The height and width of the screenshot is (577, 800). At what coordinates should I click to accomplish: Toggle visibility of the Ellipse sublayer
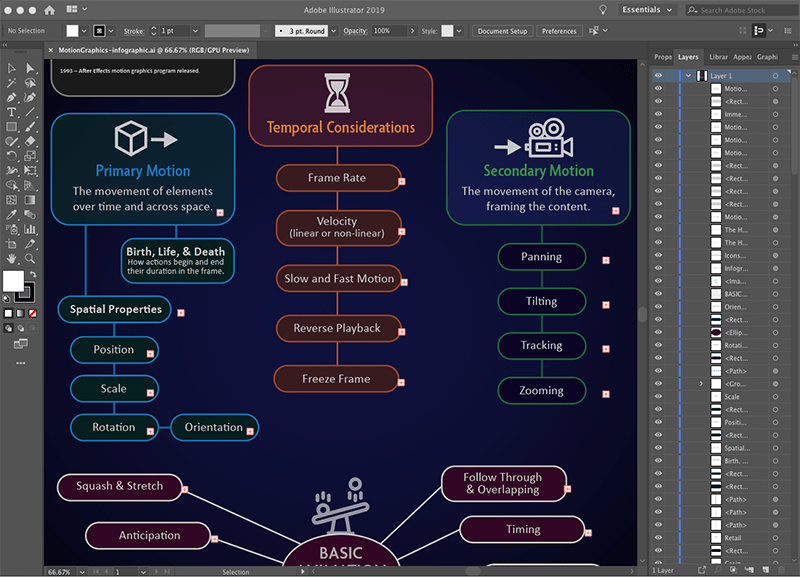(658, 333)
